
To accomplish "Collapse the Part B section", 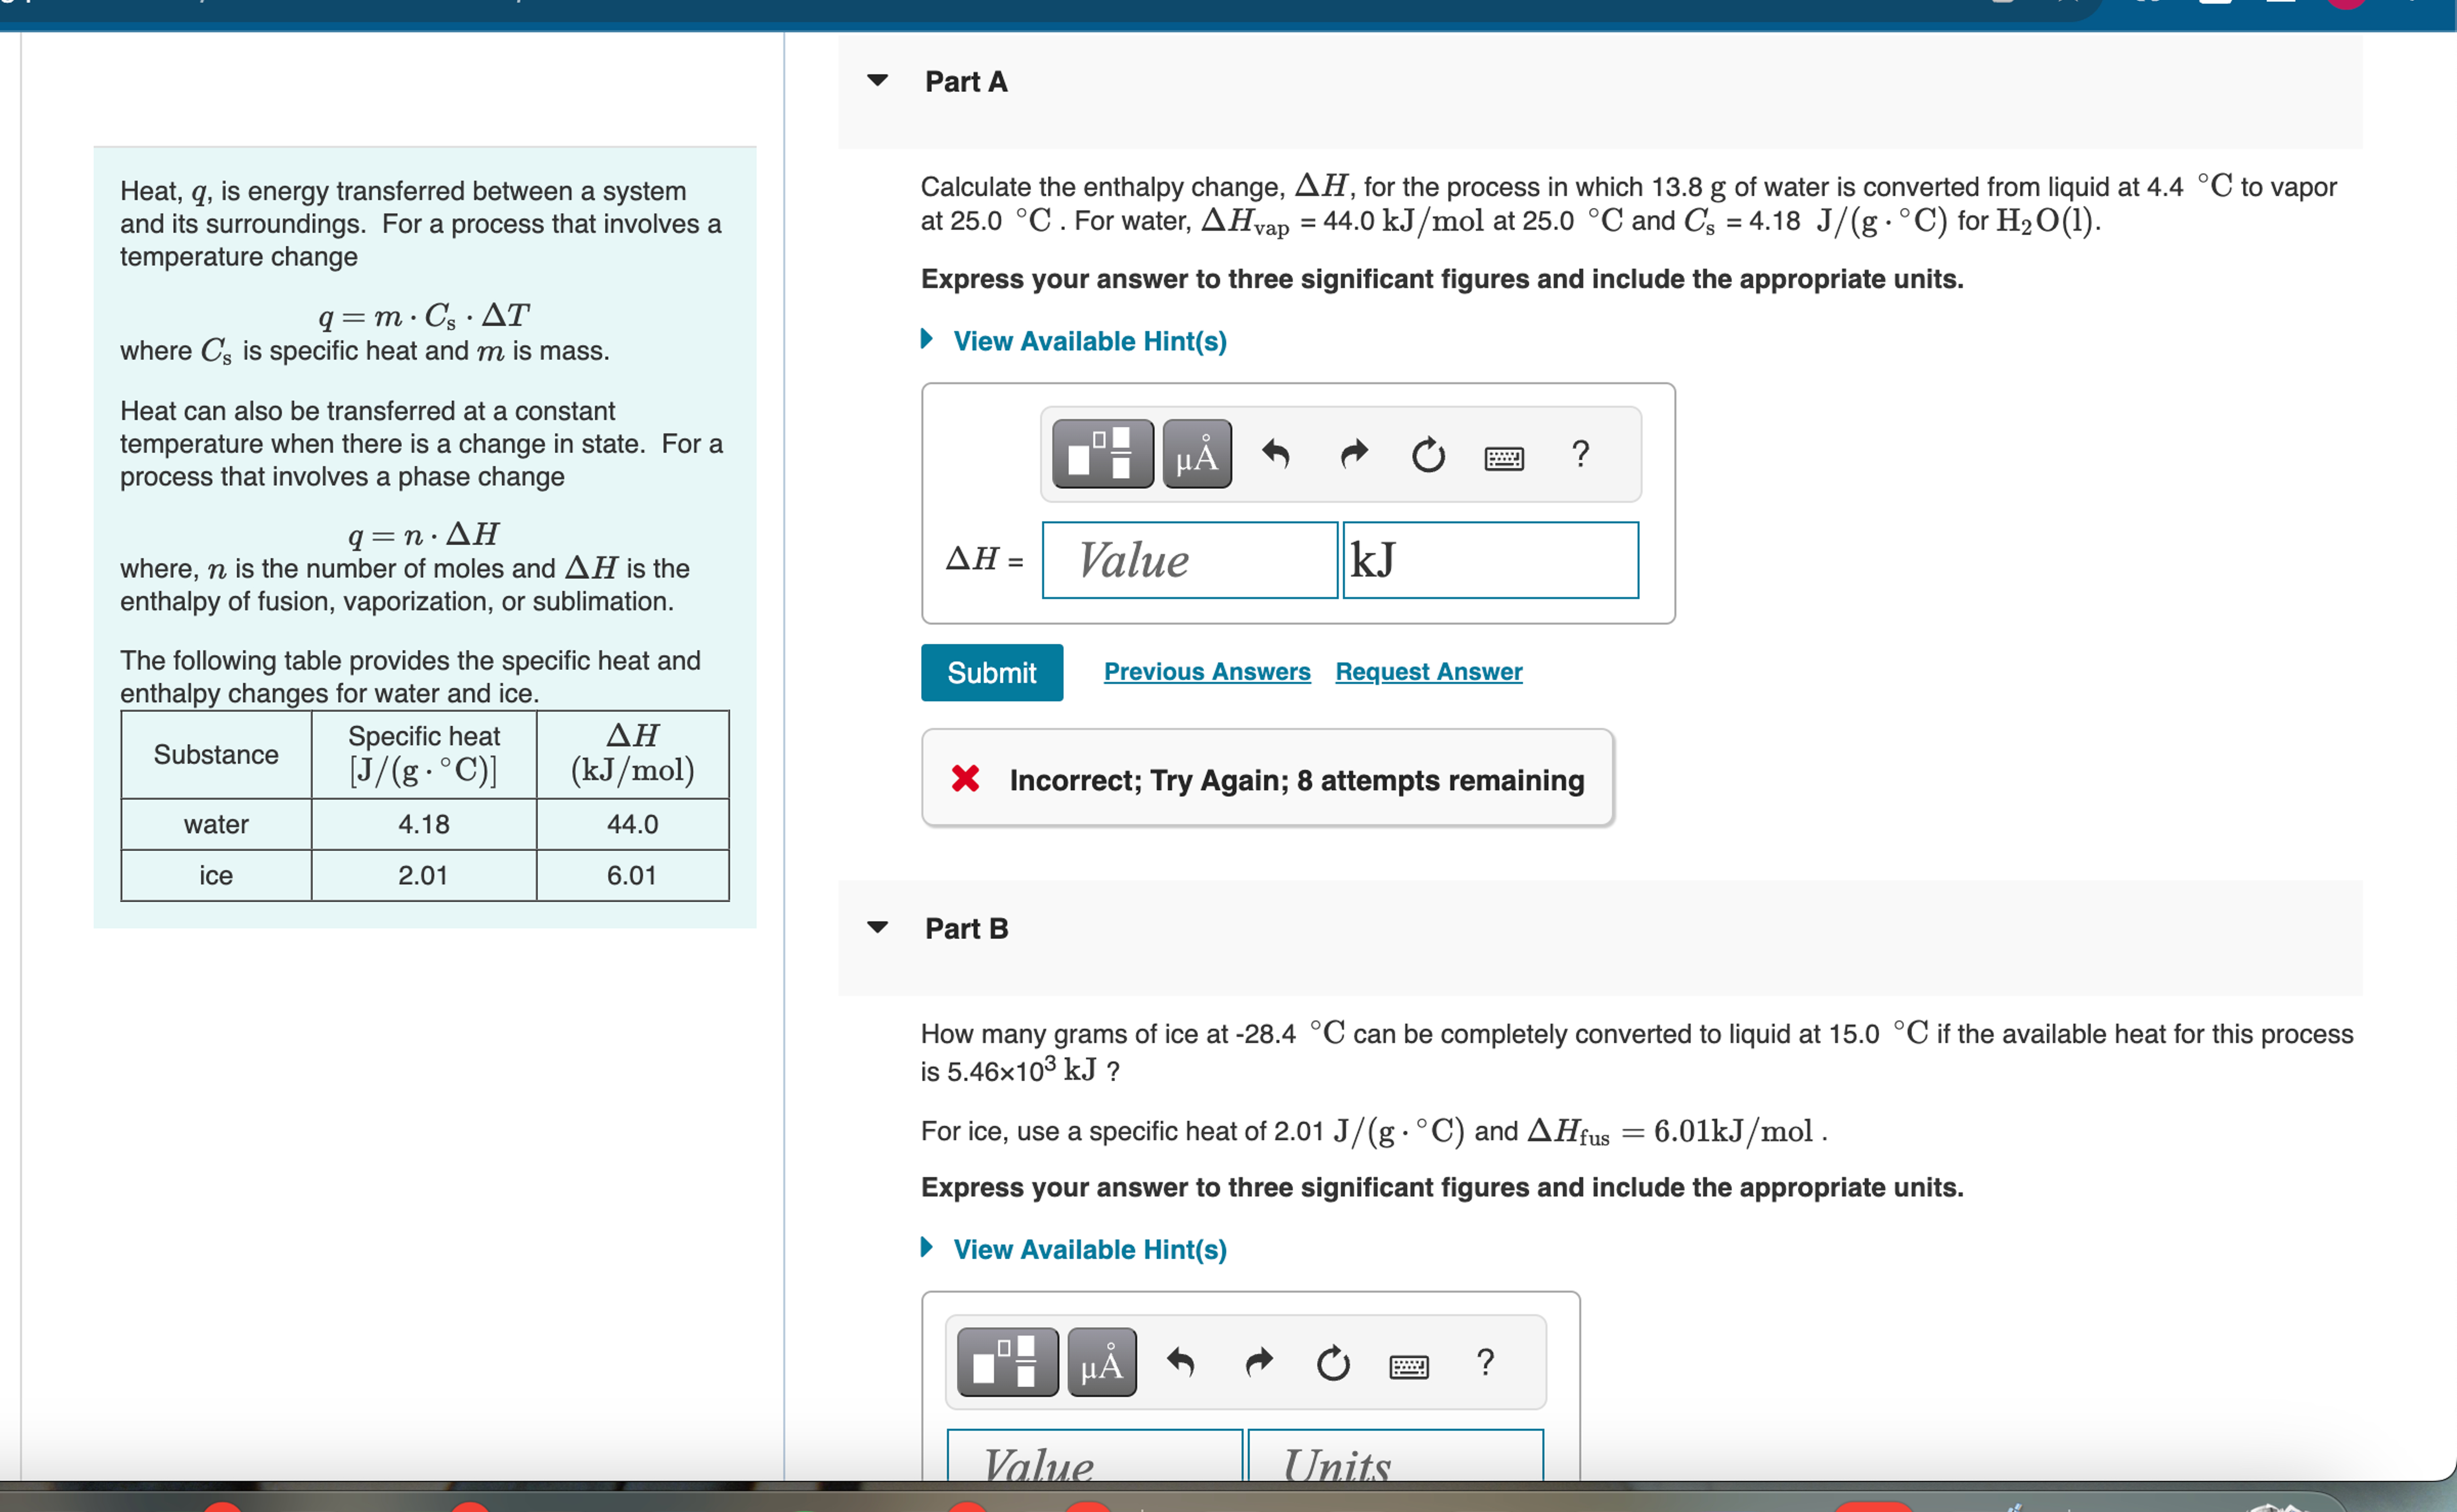I will 877,928.
